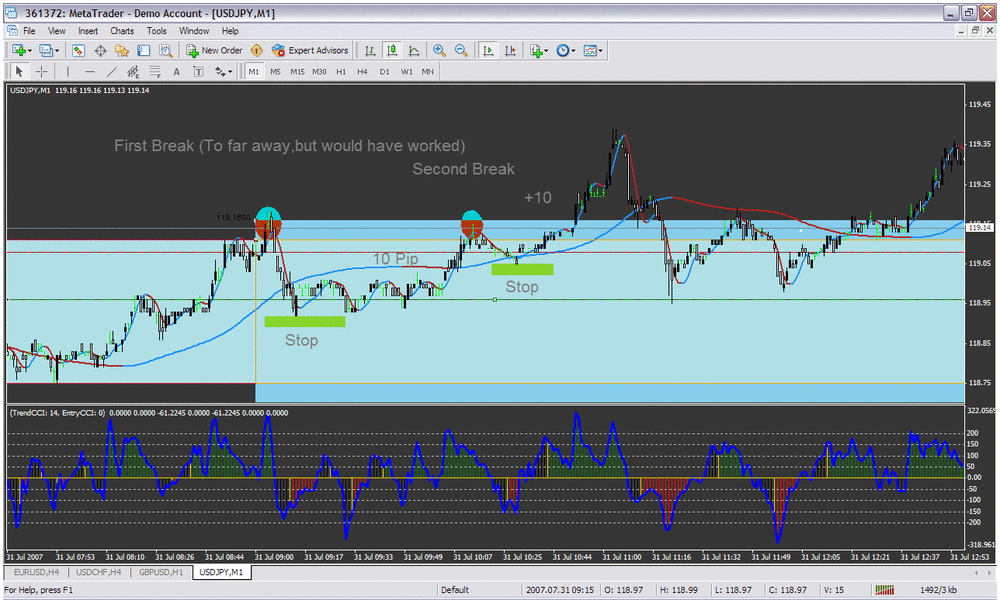Open the Help menu

point(230,31)
